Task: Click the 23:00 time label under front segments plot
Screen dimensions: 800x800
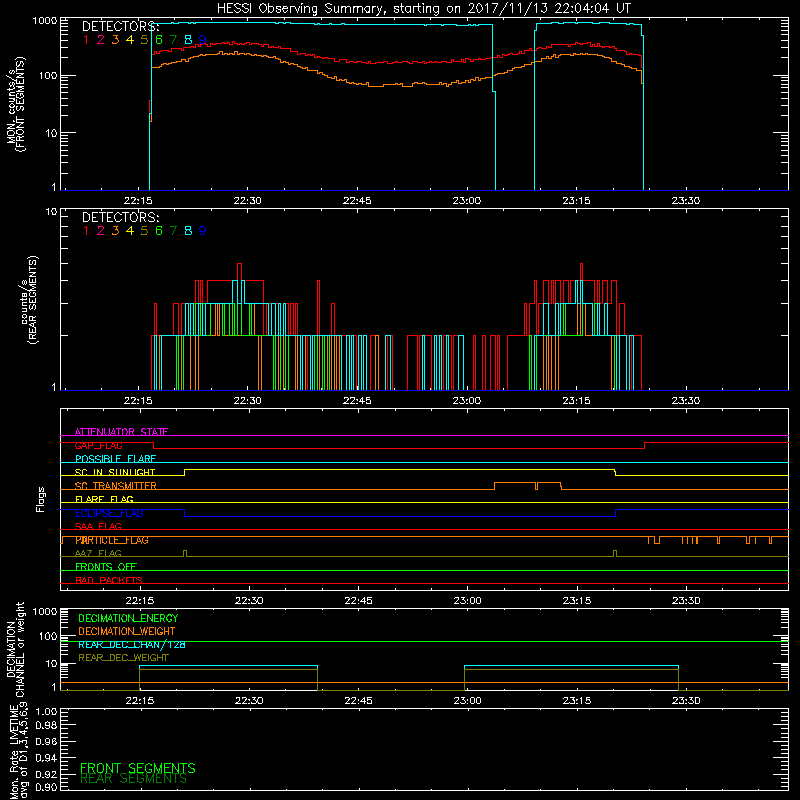Action: [466, 201]
